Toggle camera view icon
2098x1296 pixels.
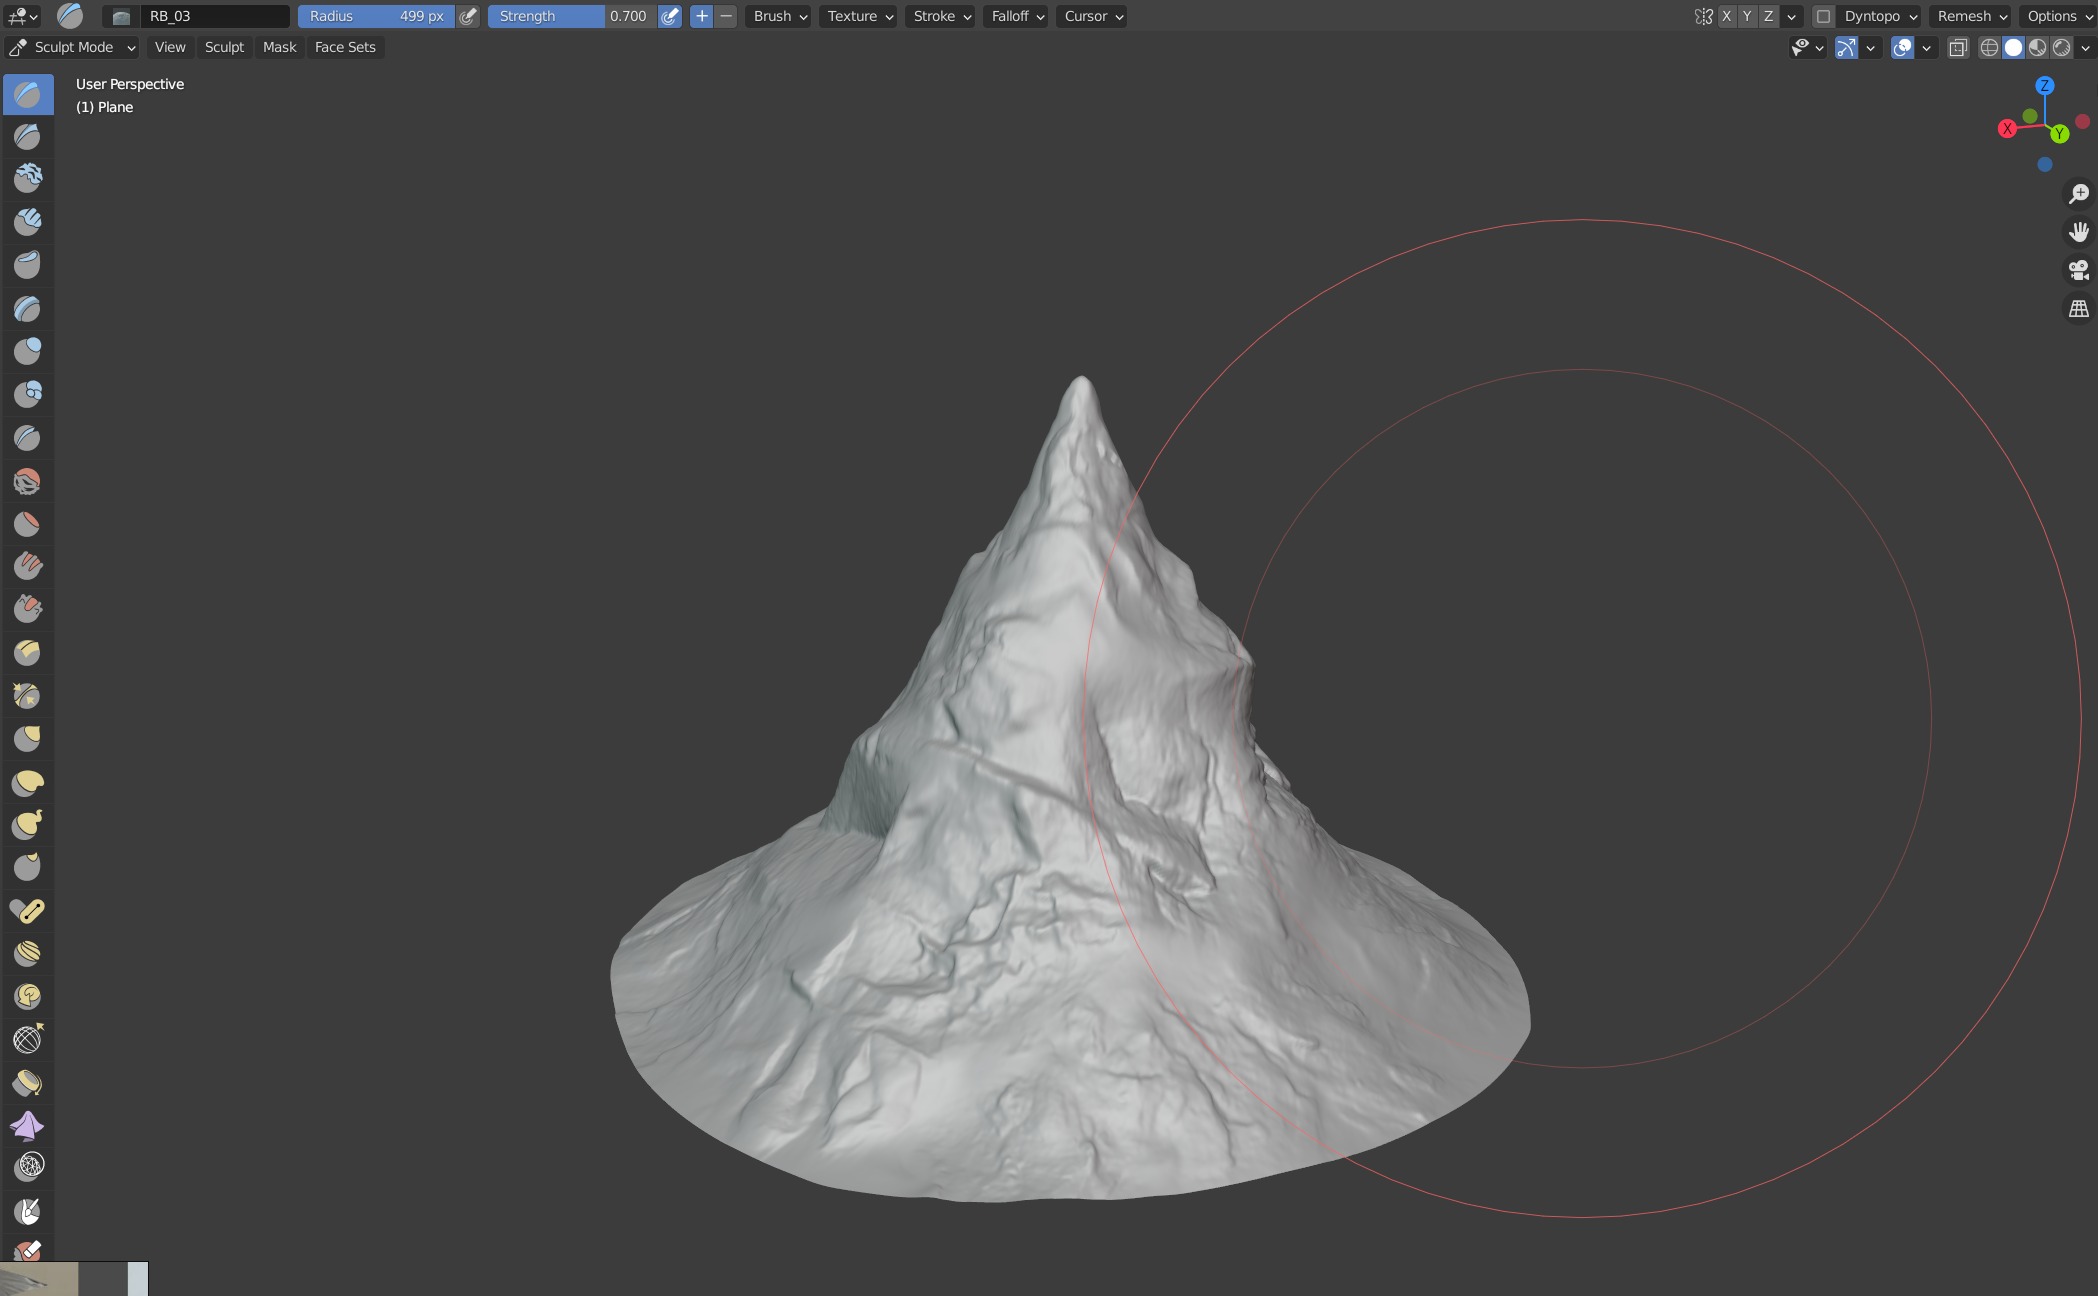(x=2079, y=270)
